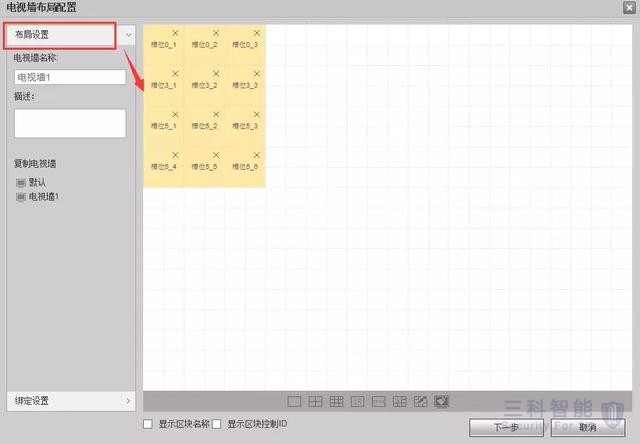Delete slot 槽位5_6 using its X
The image size is (640, 444).
[257, 155]
